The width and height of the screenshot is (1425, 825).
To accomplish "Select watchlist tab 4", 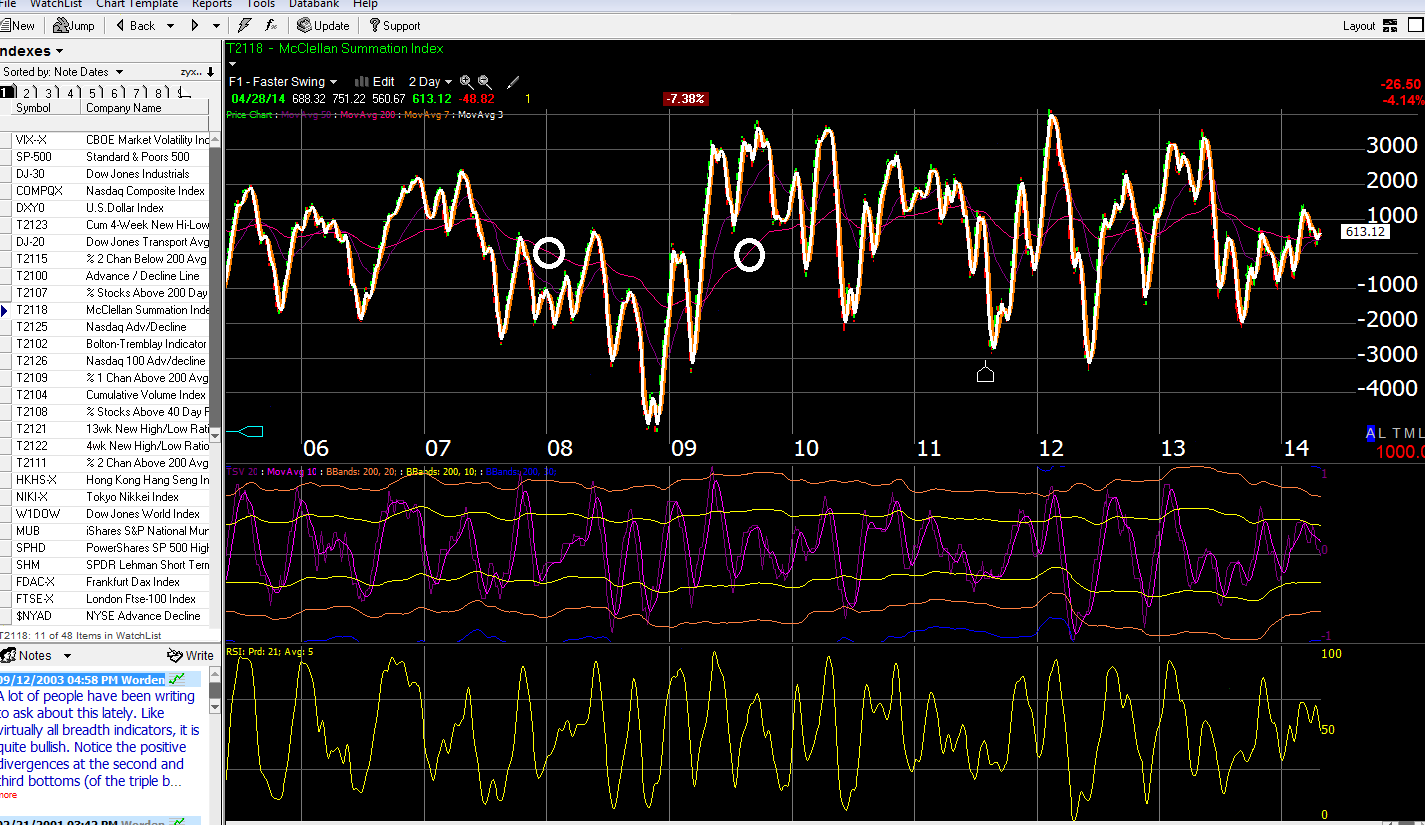I will (x=70, y=93).
